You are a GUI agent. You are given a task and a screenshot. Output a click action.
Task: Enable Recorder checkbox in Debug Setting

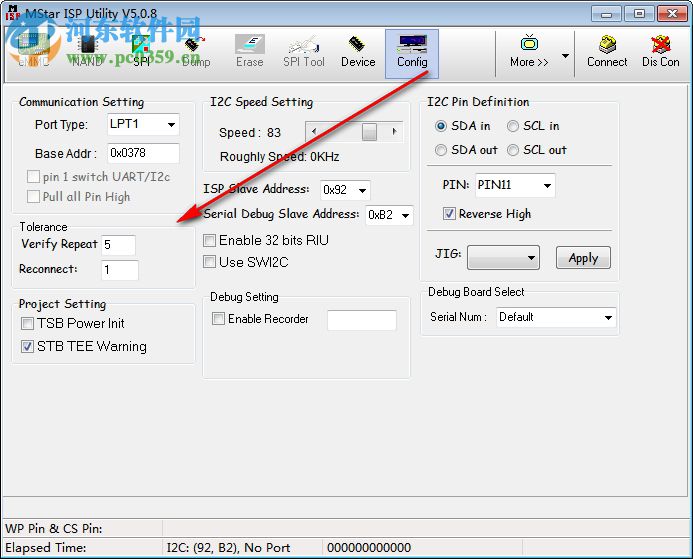click(x=218, y=319)
